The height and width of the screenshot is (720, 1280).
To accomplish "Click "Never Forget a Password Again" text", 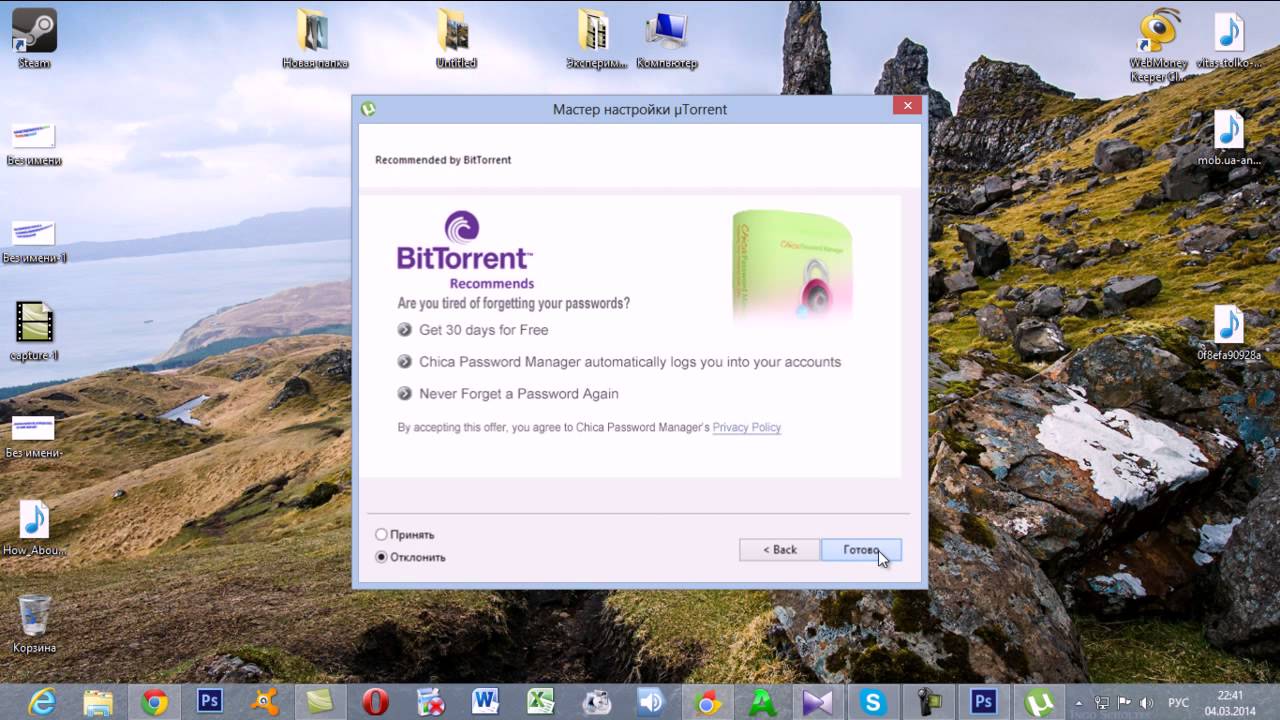I will [x=519, y=394].
